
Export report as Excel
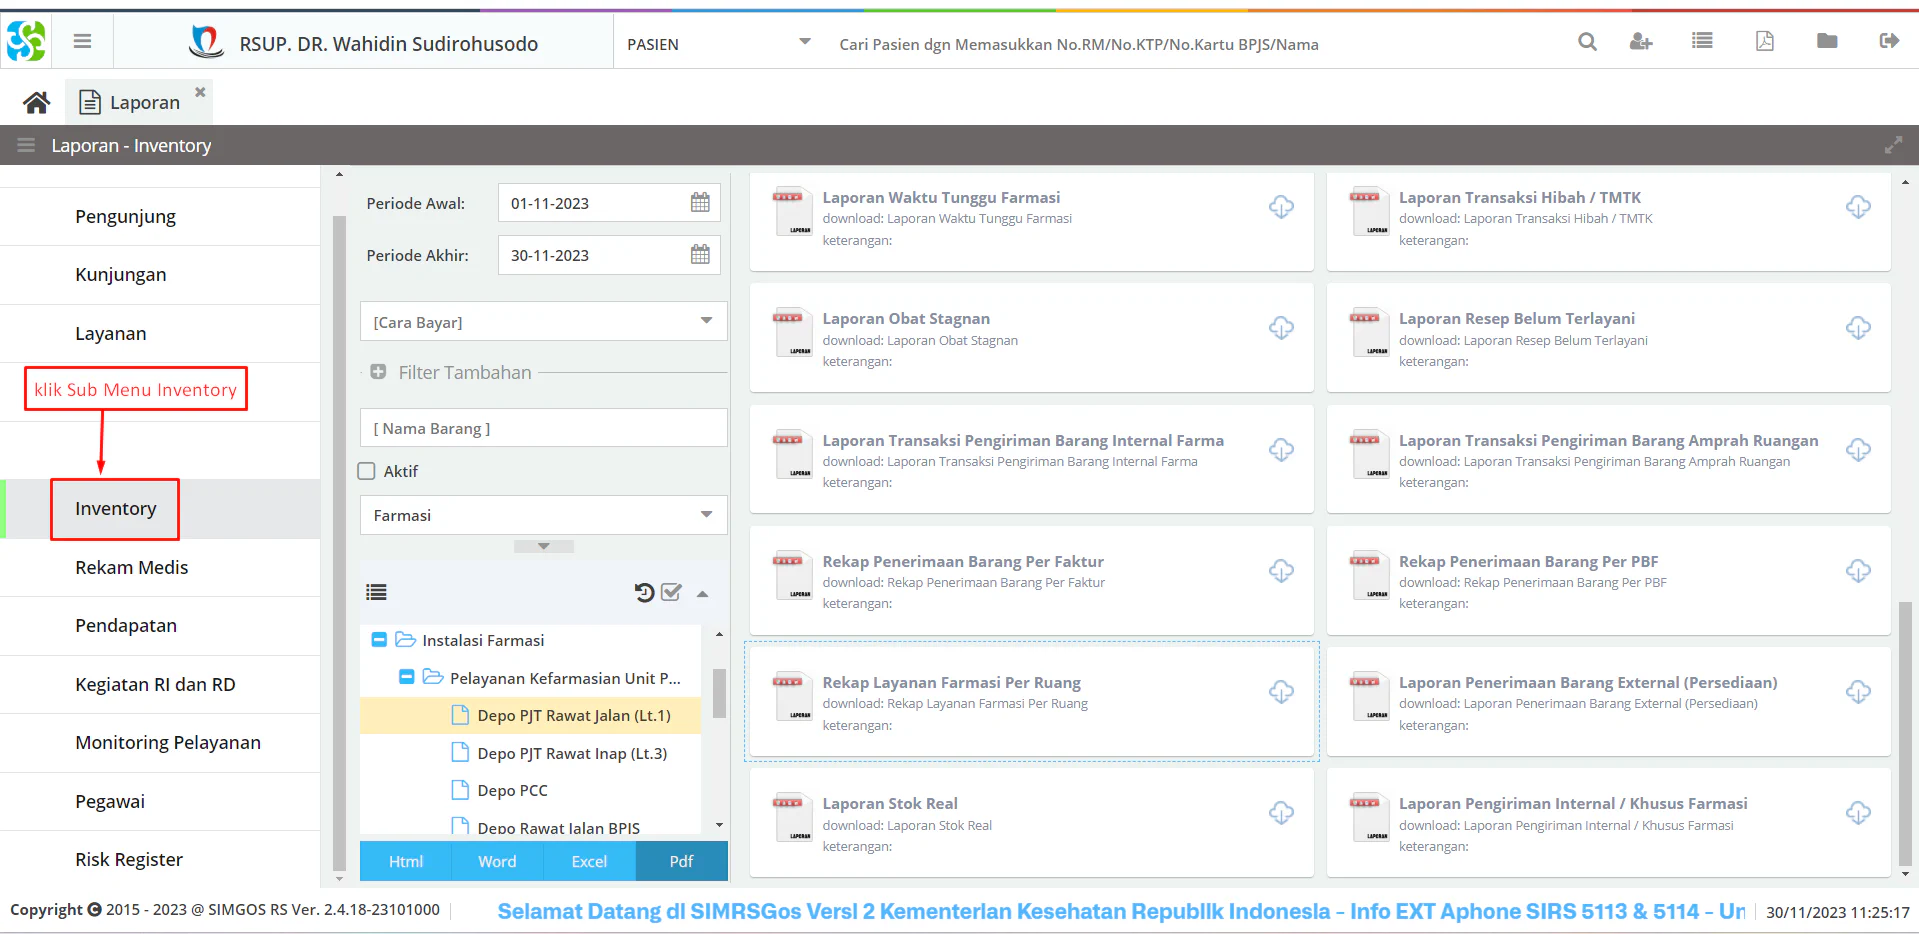pyautogui.click(x=589, y=861)
